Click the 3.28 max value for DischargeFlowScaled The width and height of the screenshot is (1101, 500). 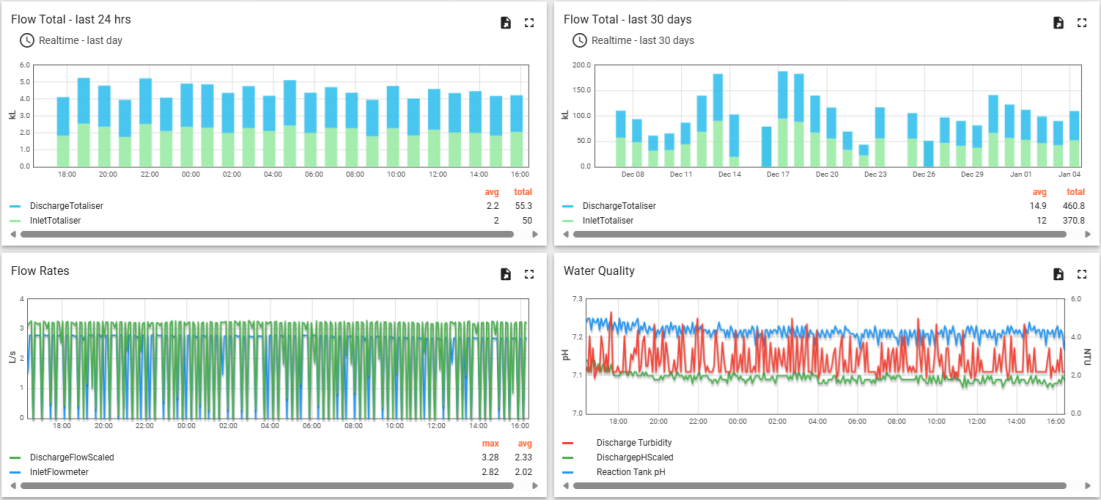490,457
